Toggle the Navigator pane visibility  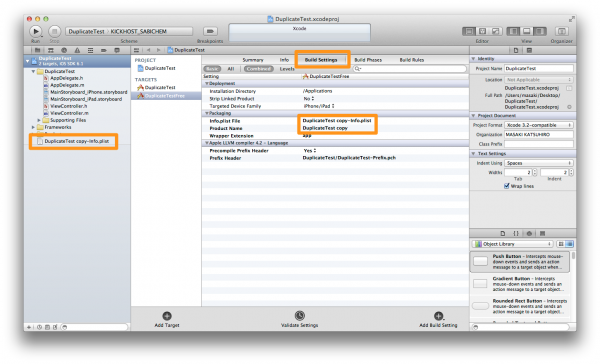pyautogui.click(x=514, y=31)
